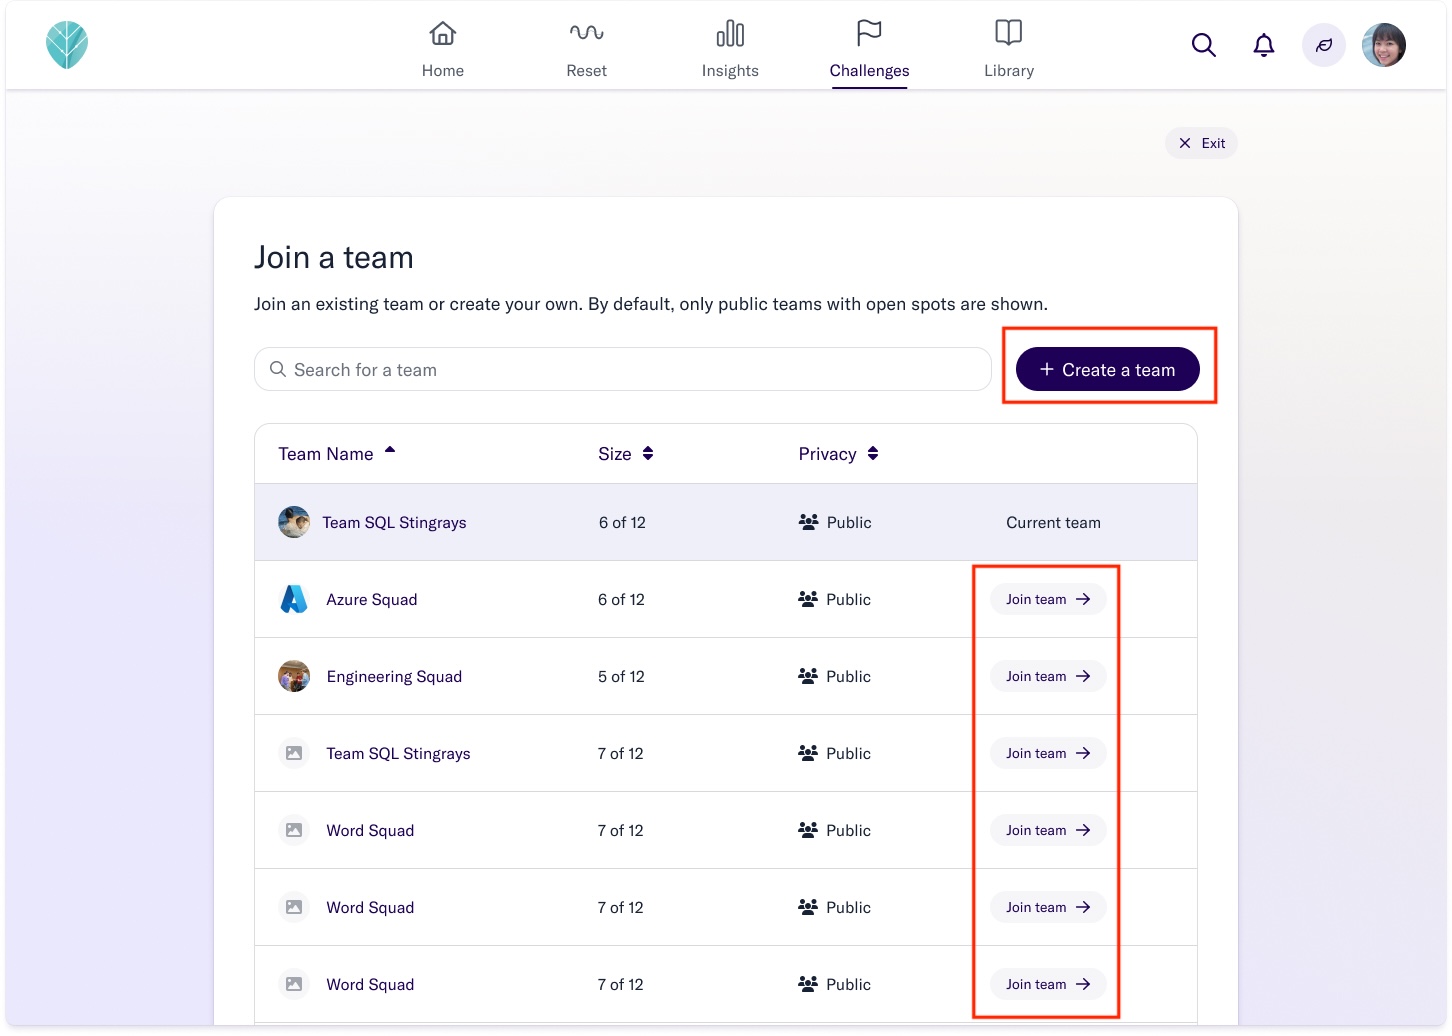The image size is (1452, 1036).
Task: Sort the table by Size
Action: tap(626, 454)
